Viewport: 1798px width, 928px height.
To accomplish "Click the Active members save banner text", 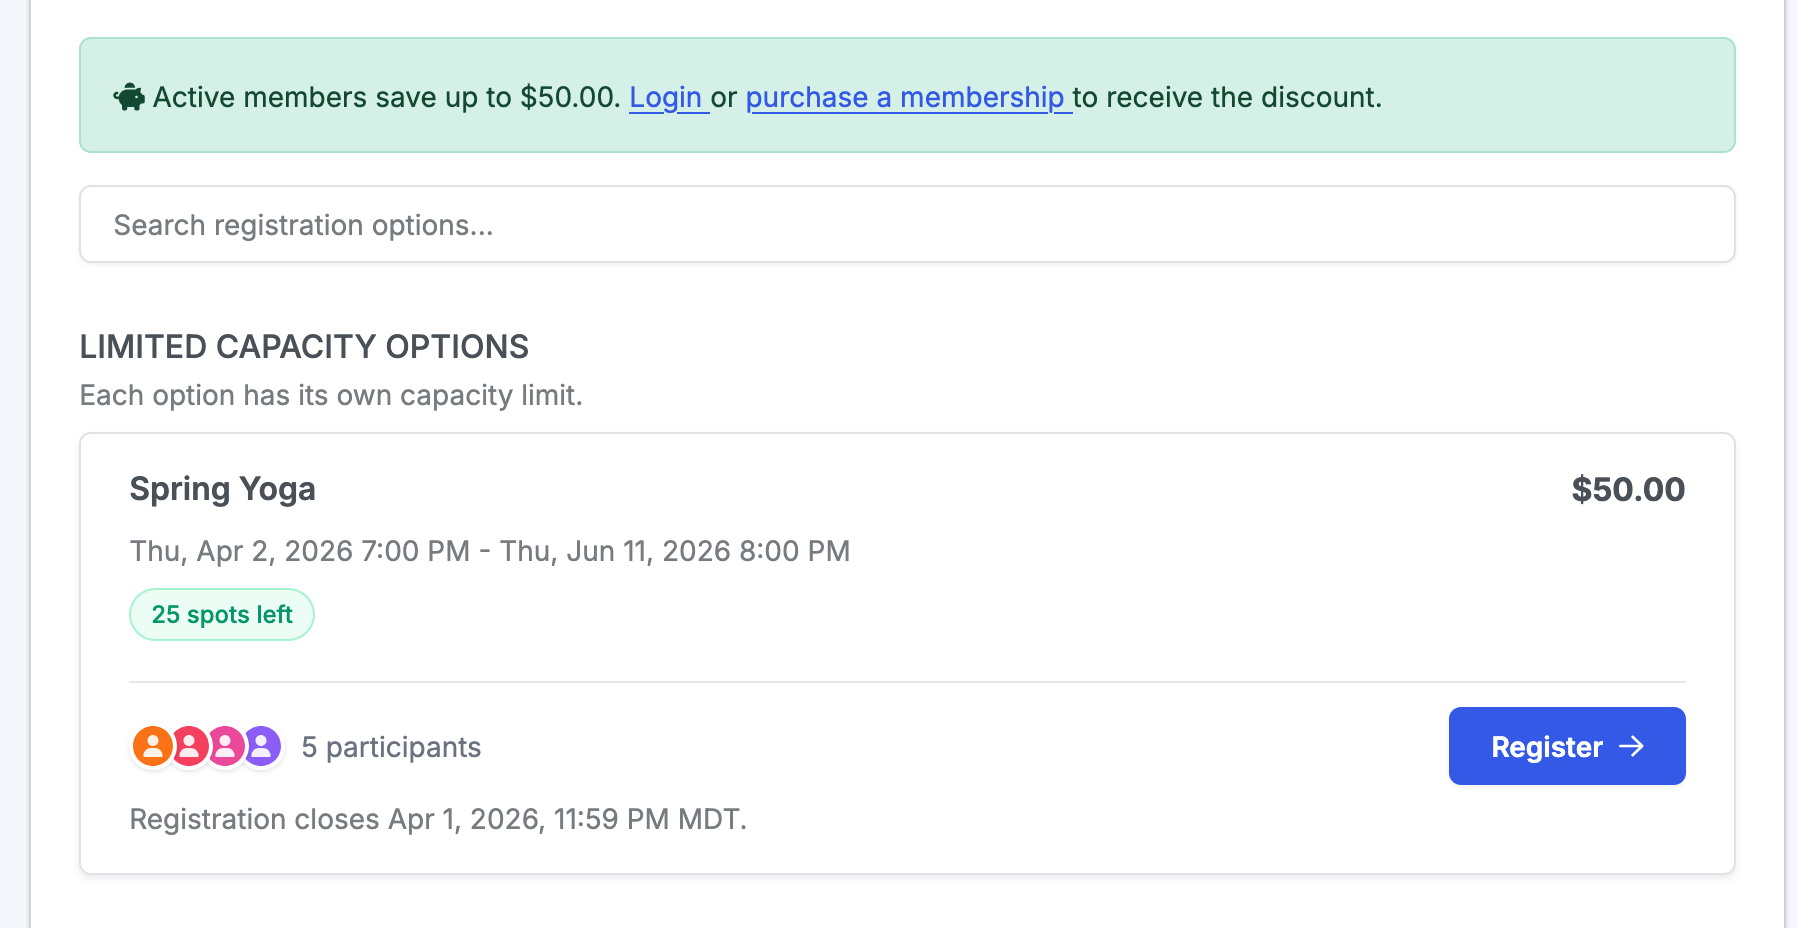I will pos(387,98).
